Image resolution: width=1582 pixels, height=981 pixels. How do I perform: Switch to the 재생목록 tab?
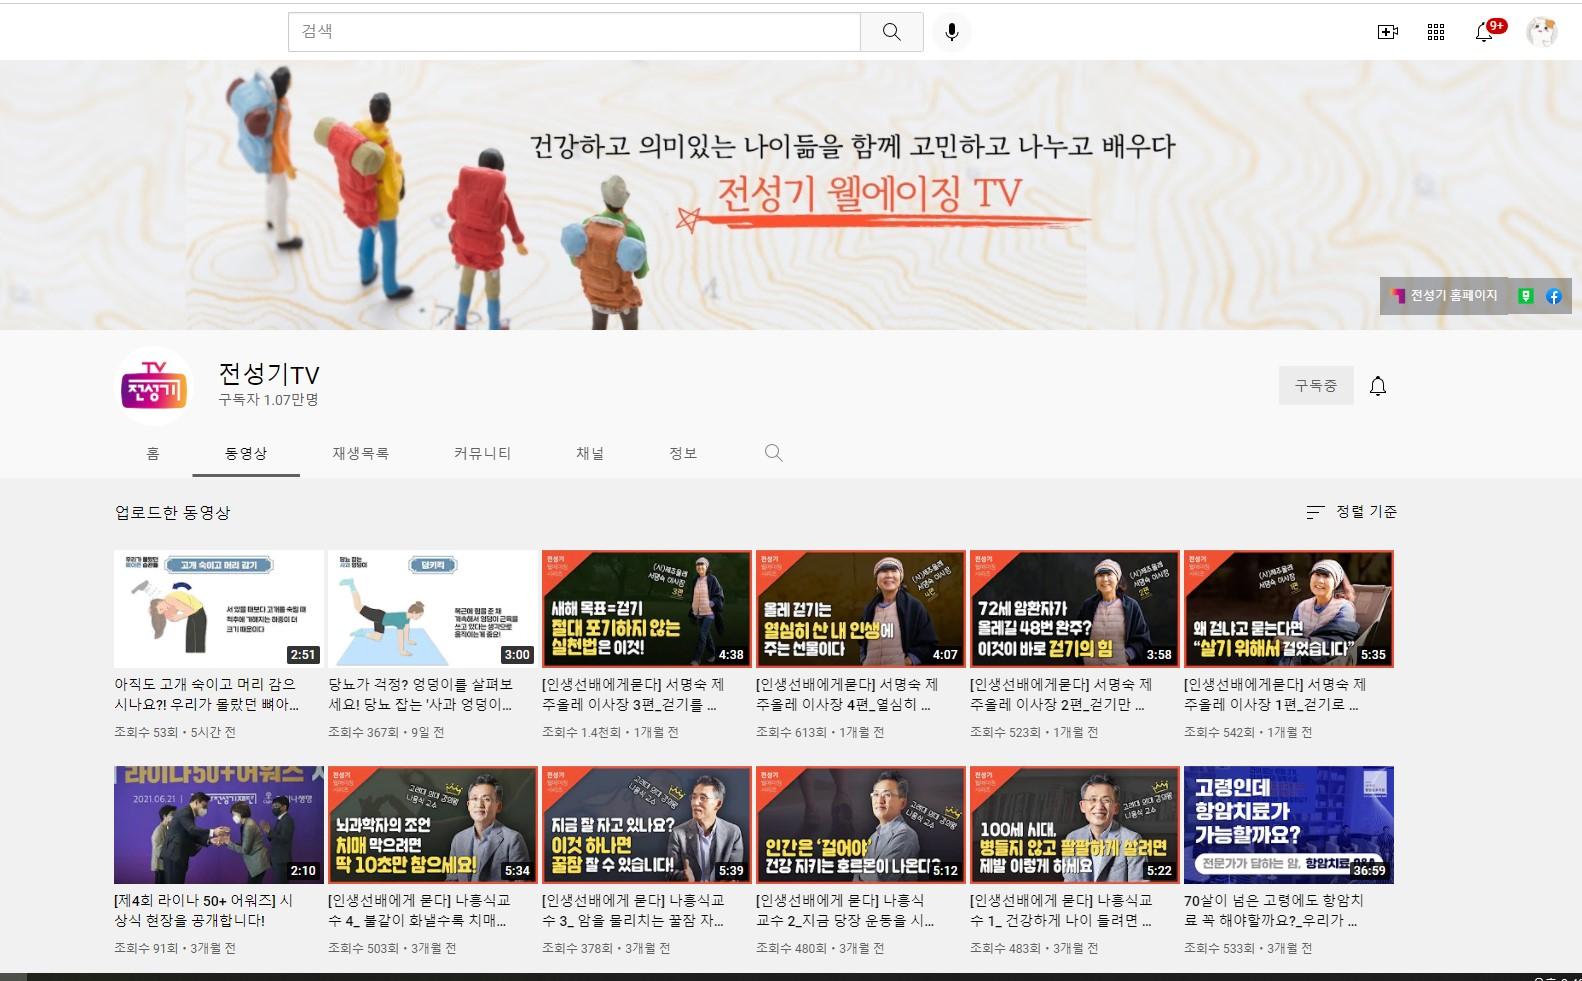coord(361,453)
